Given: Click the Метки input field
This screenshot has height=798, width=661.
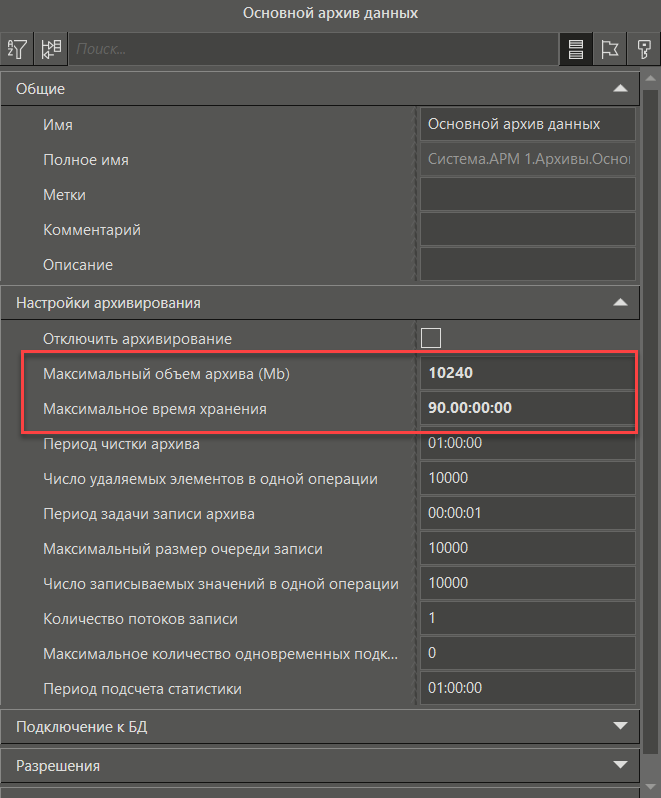Looking at the screenshot, I should 527,195.
